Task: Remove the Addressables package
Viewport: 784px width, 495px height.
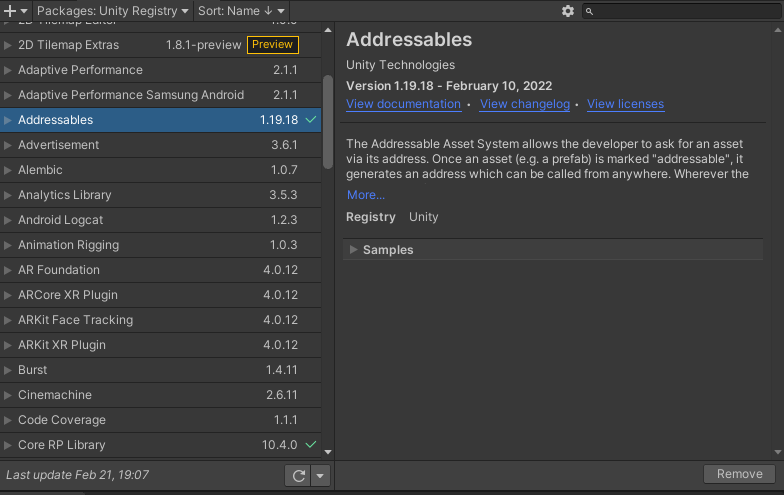Action: click(x=740, y=474)
